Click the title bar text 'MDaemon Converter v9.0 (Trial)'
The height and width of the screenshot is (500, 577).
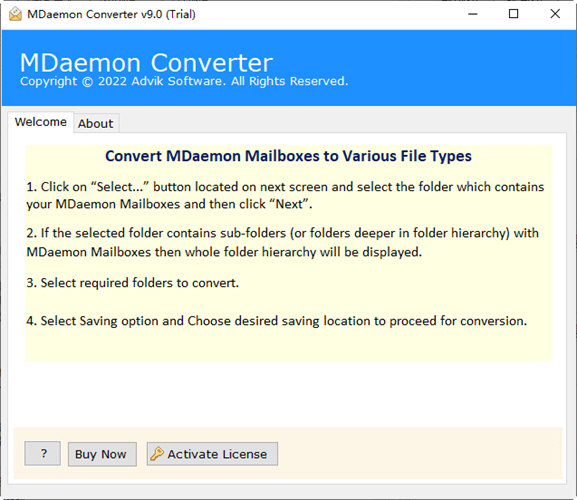[111, 14]
